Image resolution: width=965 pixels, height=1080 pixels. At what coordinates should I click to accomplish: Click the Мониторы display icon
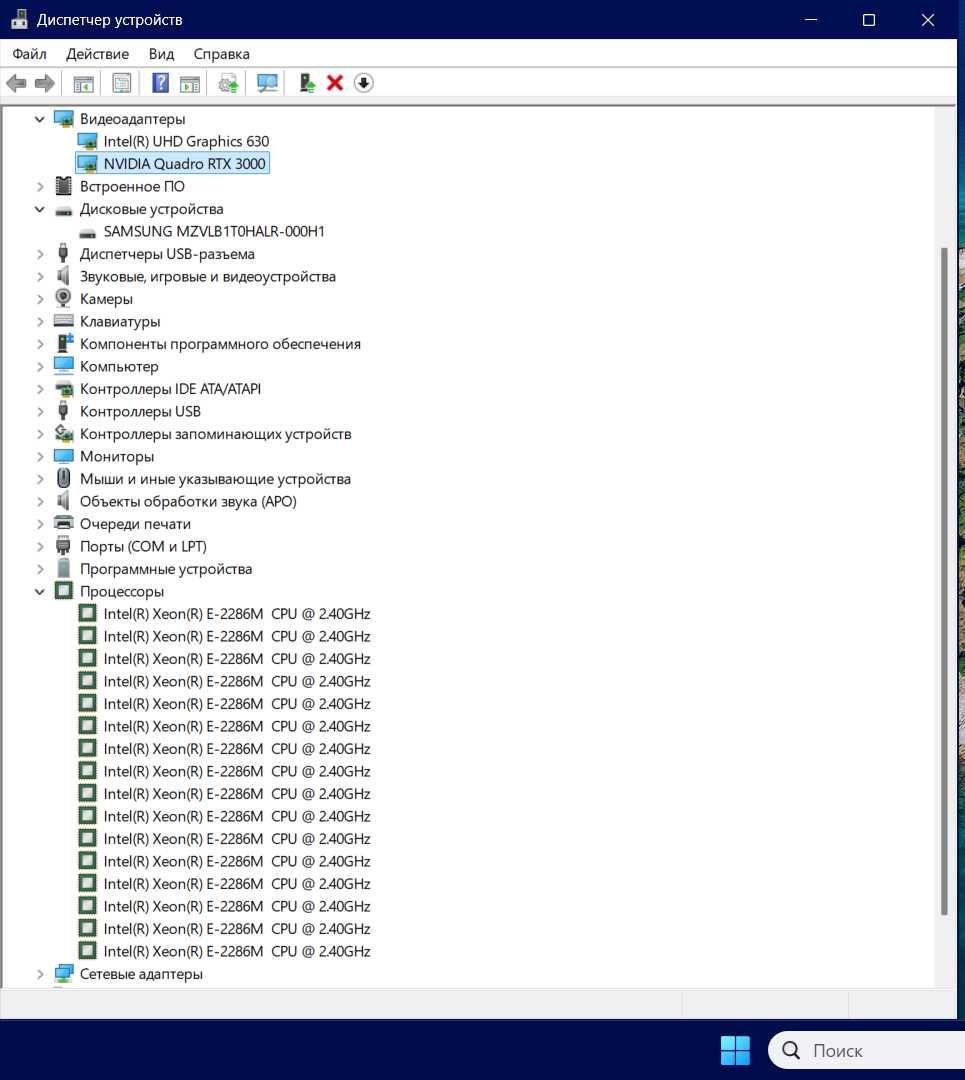pos(63,456)
